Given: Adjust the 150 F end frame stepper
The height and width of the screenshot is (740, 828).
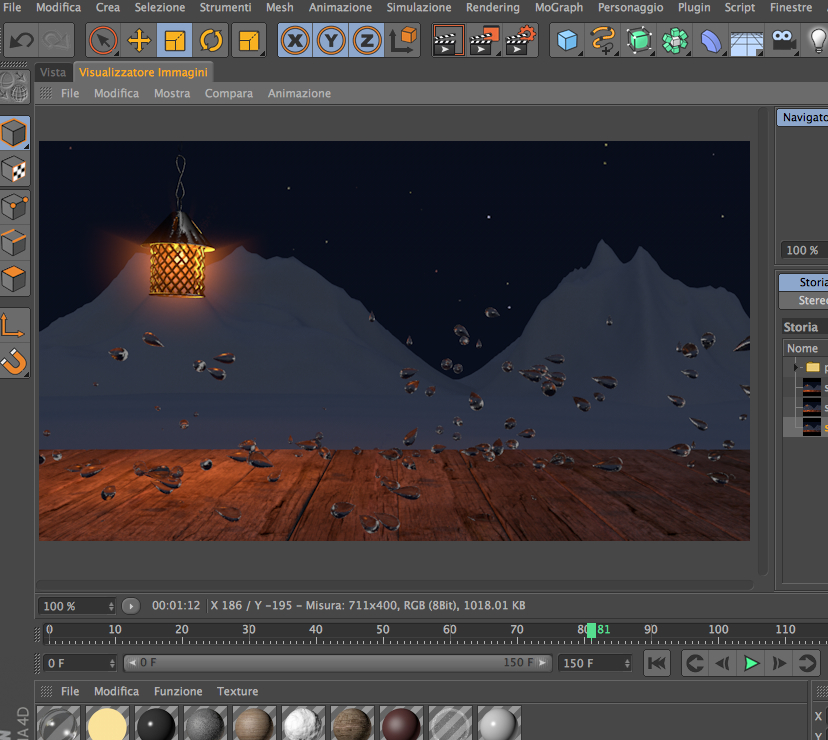Looking at the screenshot, I should pyautogui.click(x=627, y=663).
